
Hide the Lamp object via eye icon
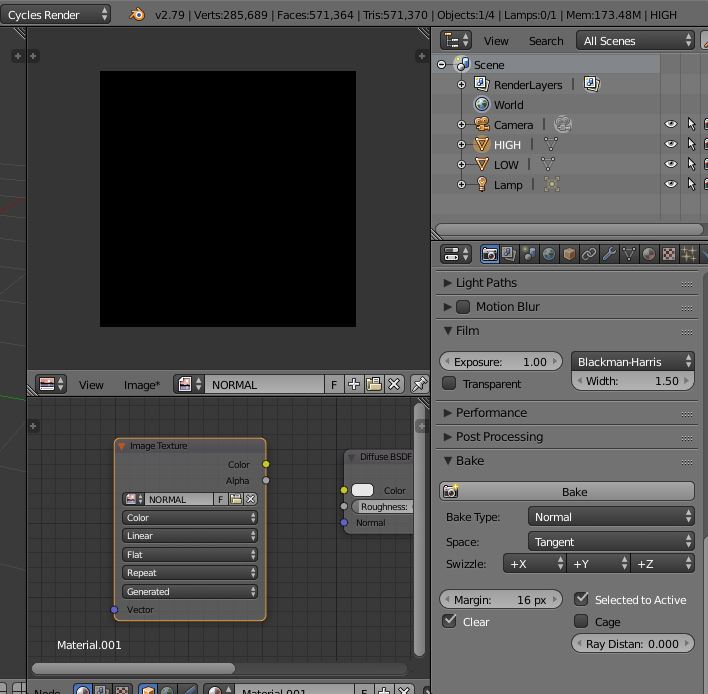[671, 184]
